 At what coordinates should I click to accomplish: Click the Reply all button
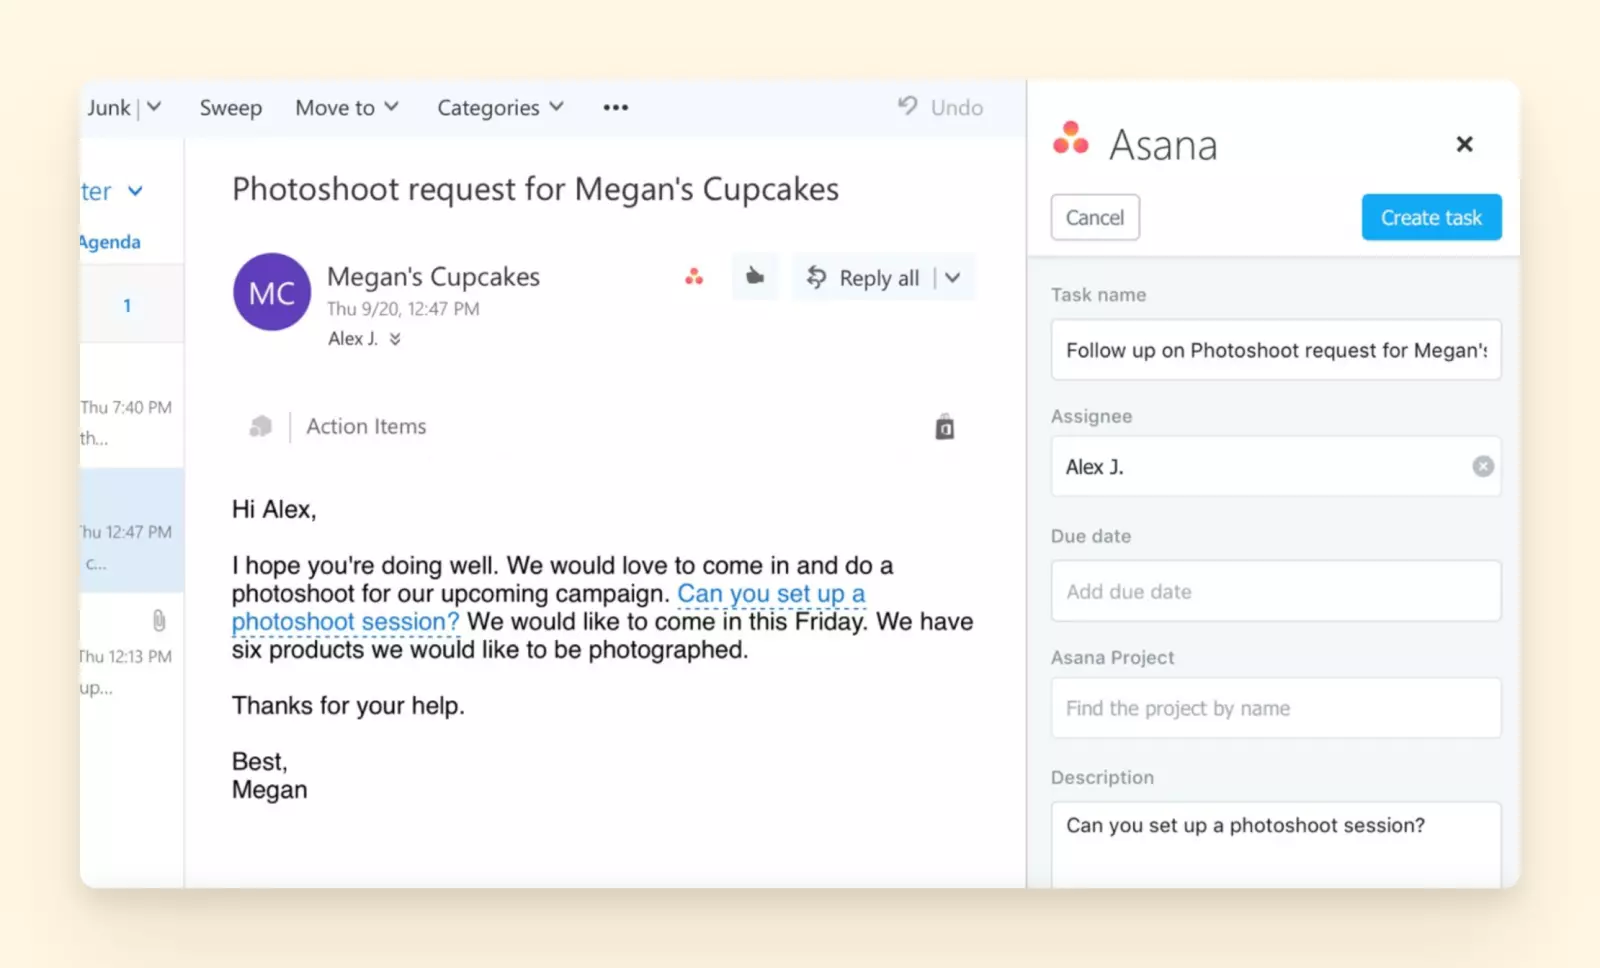879,278
